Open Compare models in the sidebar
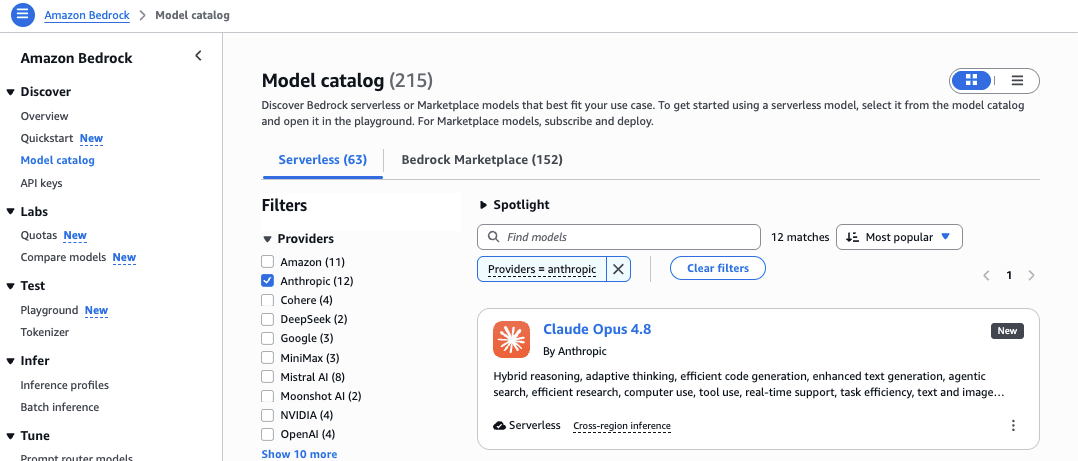 [x=63, y=257]
